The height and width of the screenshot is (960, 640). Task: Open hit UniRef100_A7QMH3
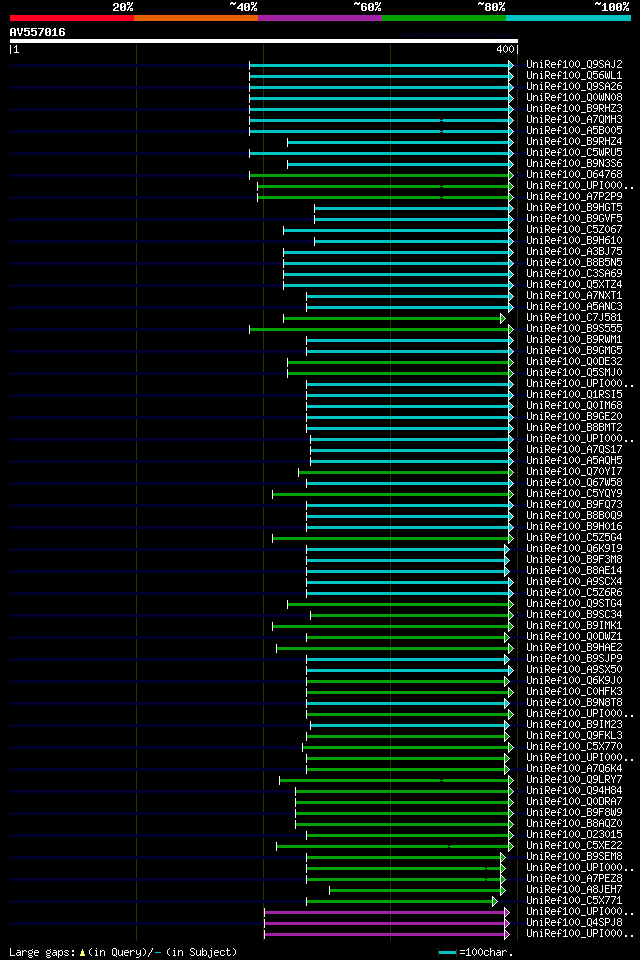tap(574, 119)
